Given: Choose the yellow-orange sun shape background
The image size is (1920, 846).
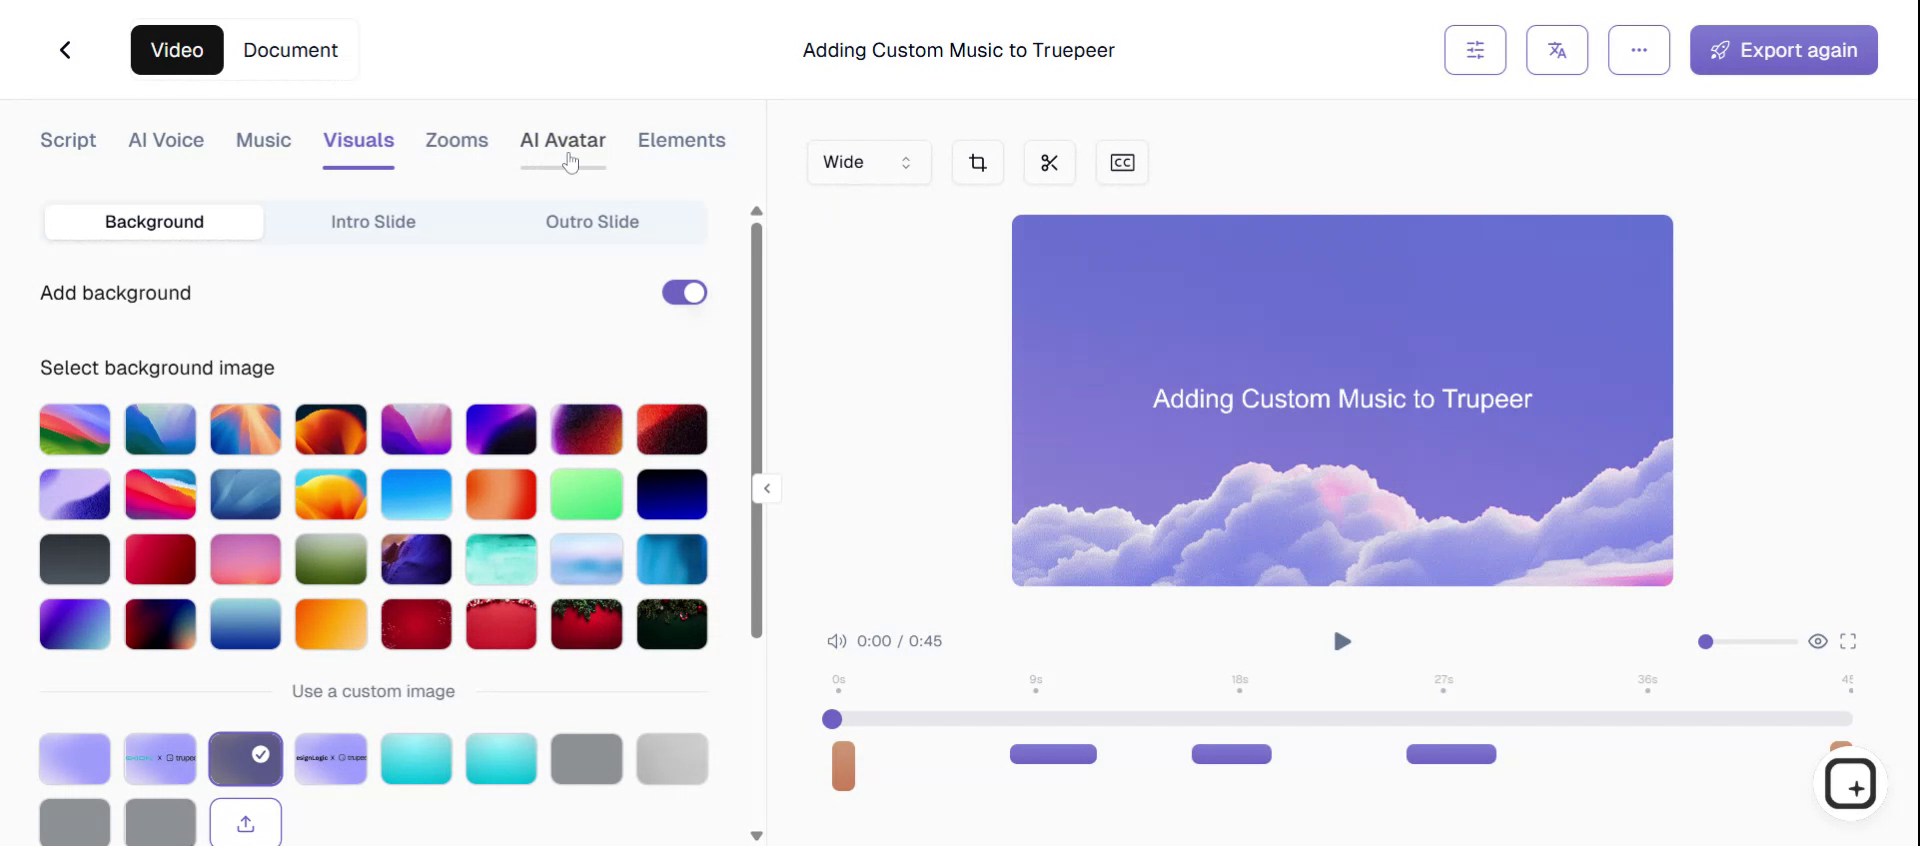Looking at the screenshot, I should pos(331,494).
